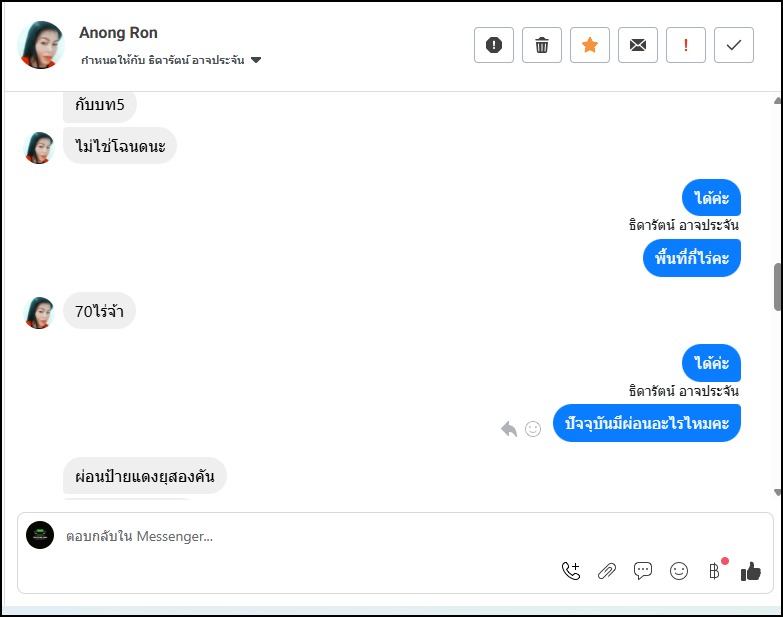Click the envelope mark-unread icon

[638, 45]
